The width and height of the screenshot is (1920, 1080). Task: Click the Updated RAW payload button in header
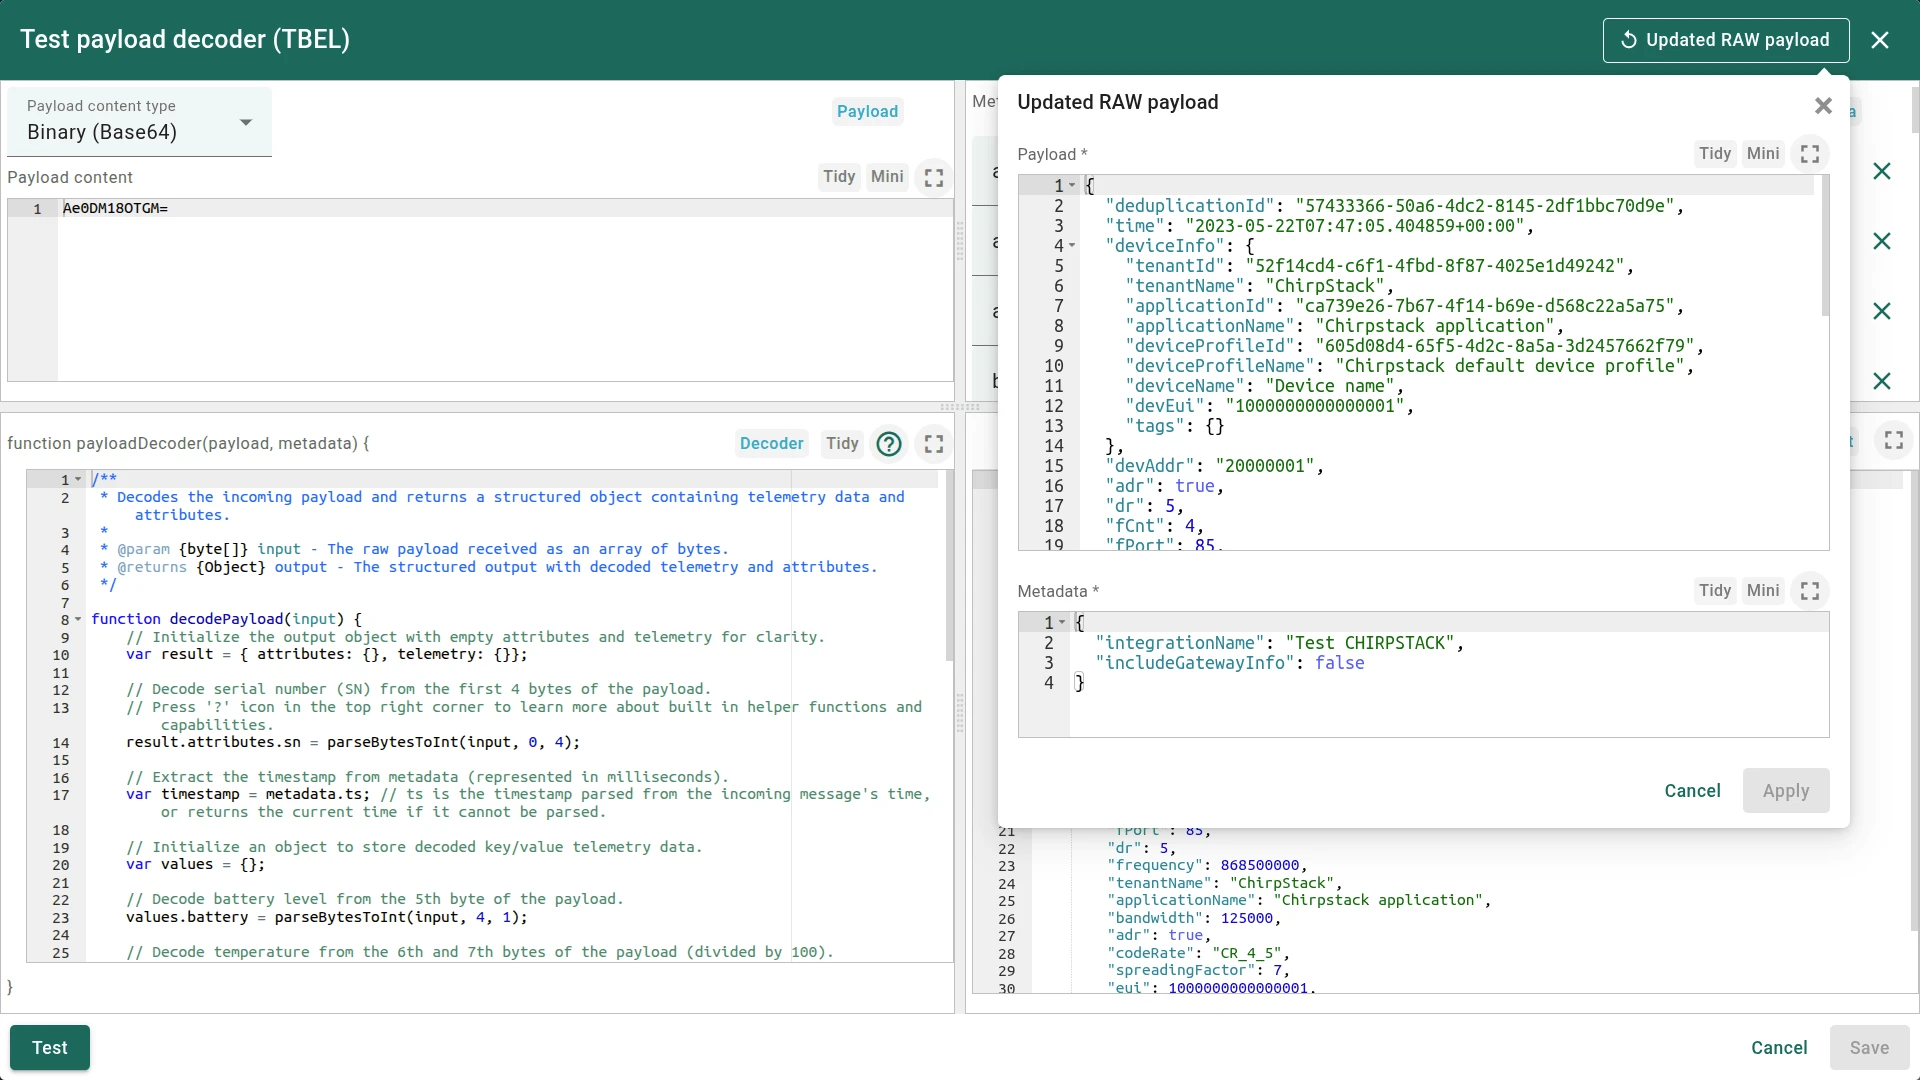[1726, 40]
